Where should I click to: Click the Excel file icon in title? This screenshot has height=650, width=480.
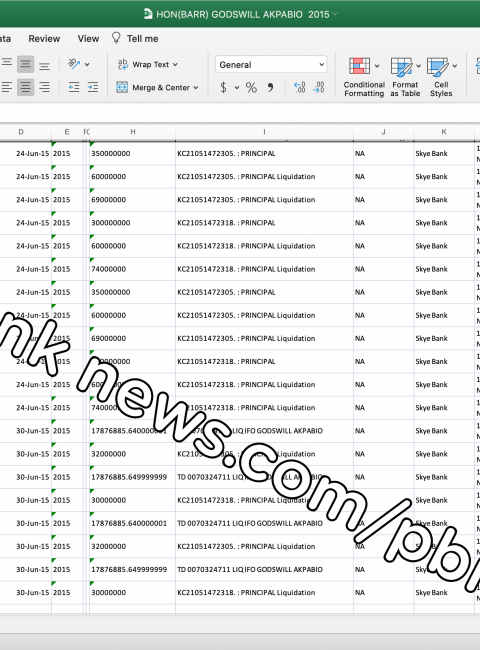click(148, 14)
